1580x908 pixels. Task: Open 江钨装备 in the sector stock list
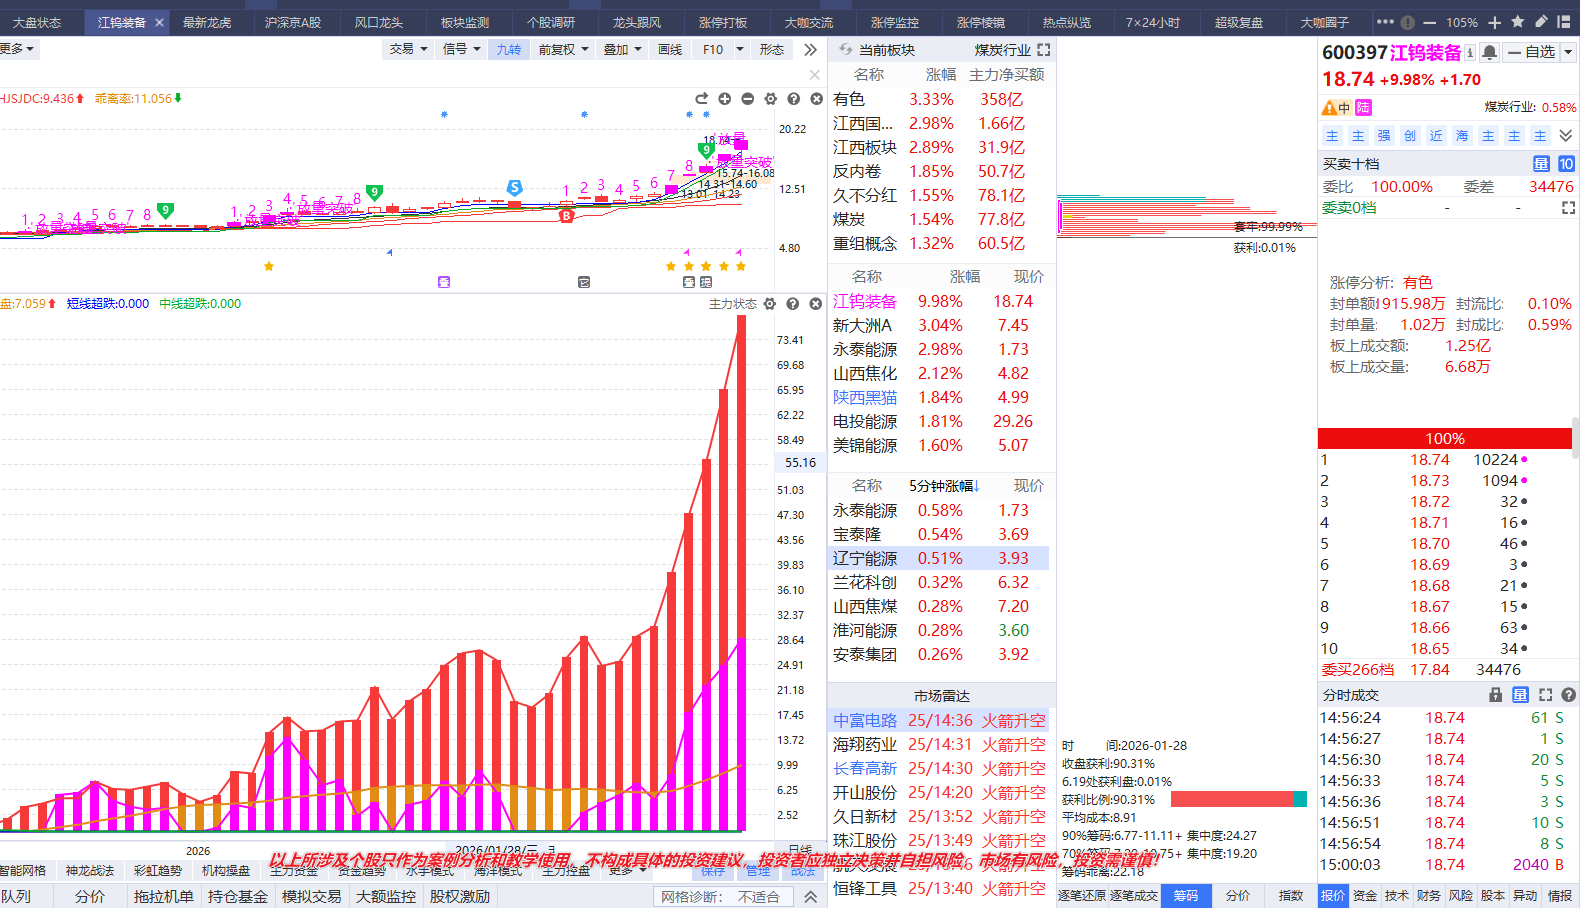click(x=865, y=302)
